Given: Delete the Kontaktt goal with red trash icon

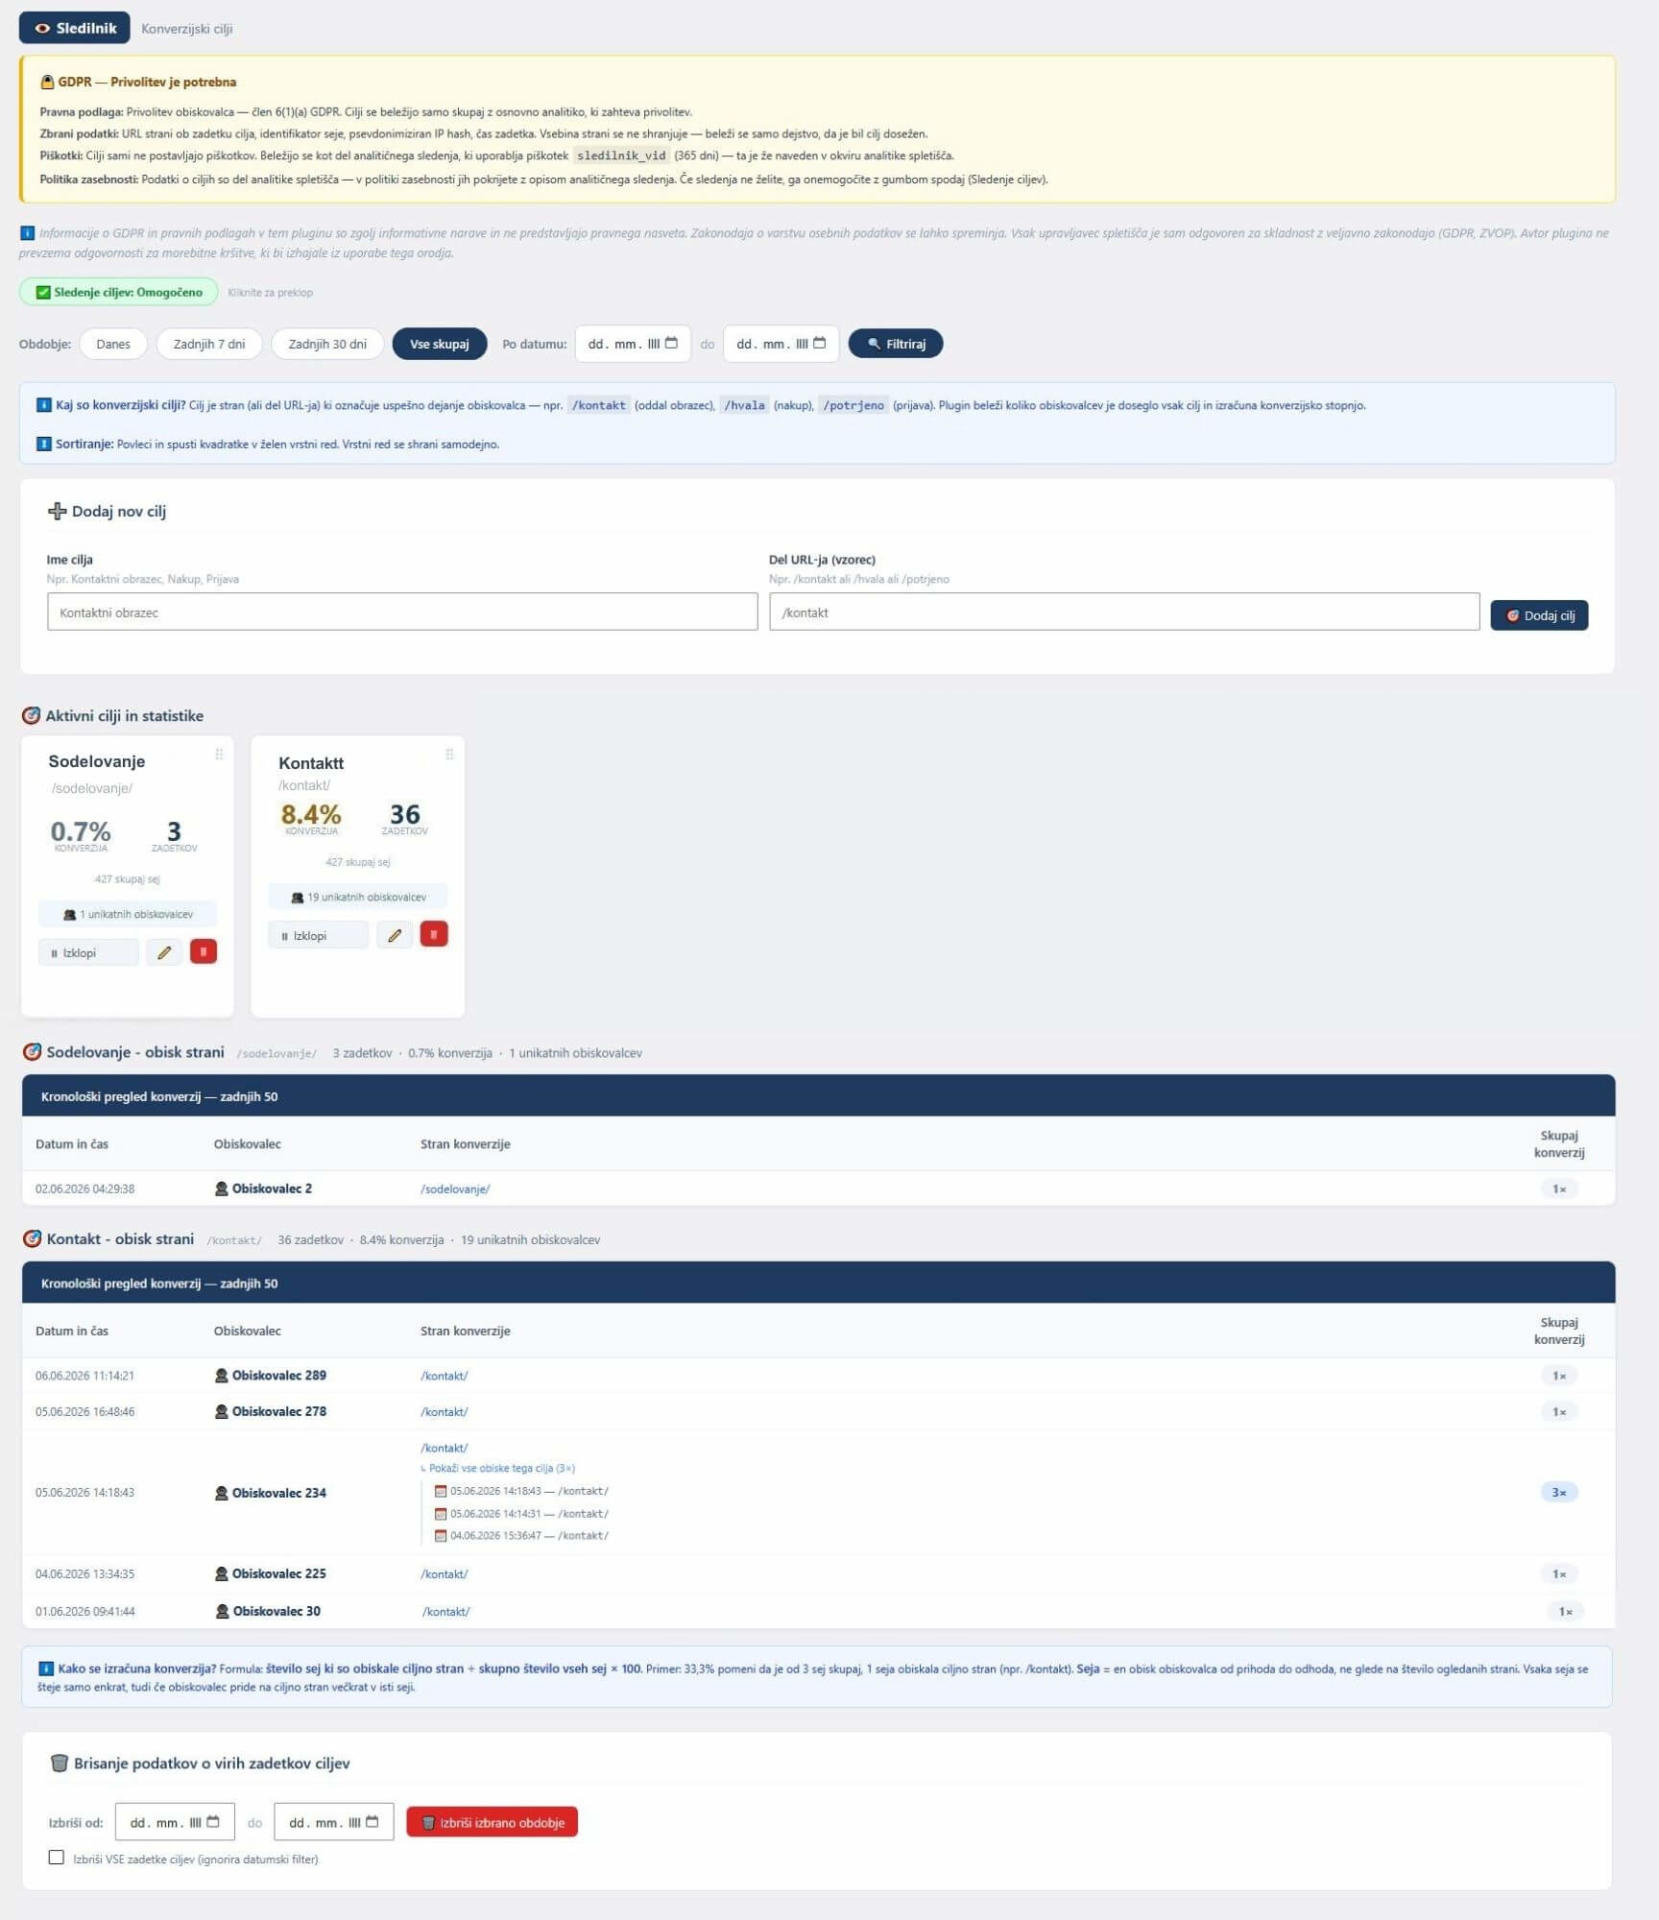Looking at the screenshot, I should (434, 934).
